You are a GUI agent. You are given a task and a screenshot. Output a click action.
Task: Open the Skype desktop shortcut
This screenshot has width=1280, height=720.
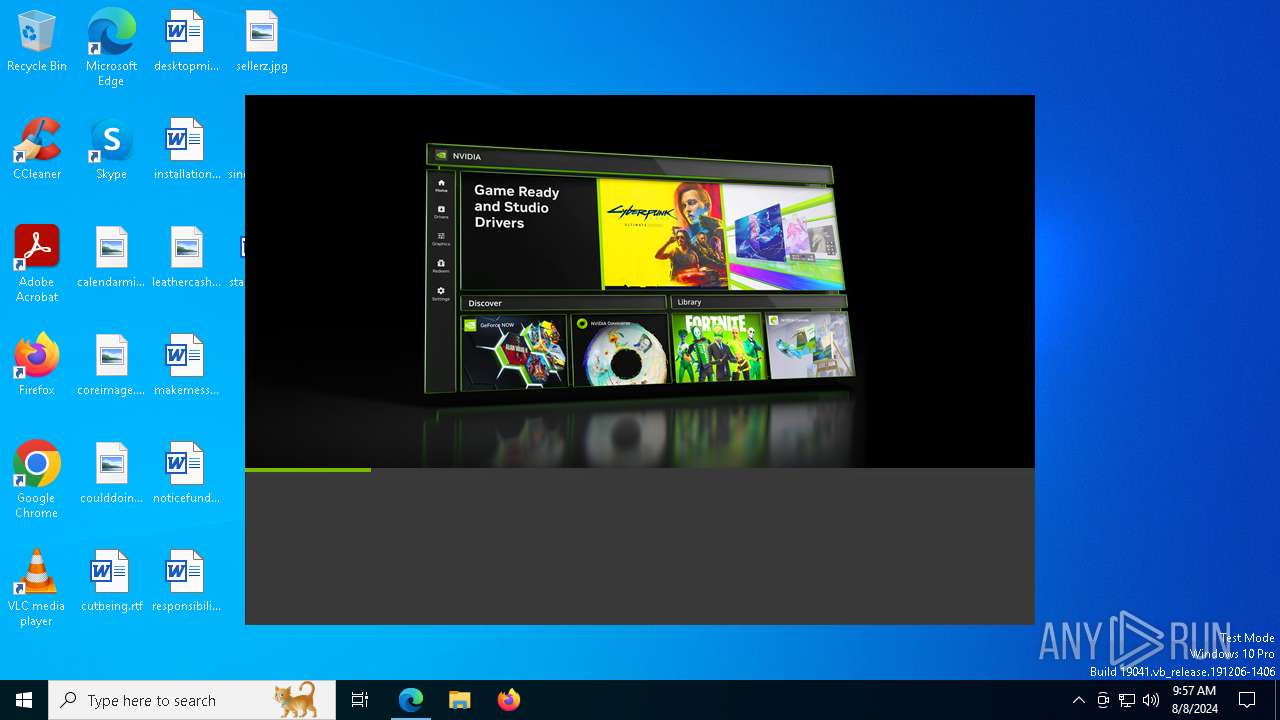point(111,150)
